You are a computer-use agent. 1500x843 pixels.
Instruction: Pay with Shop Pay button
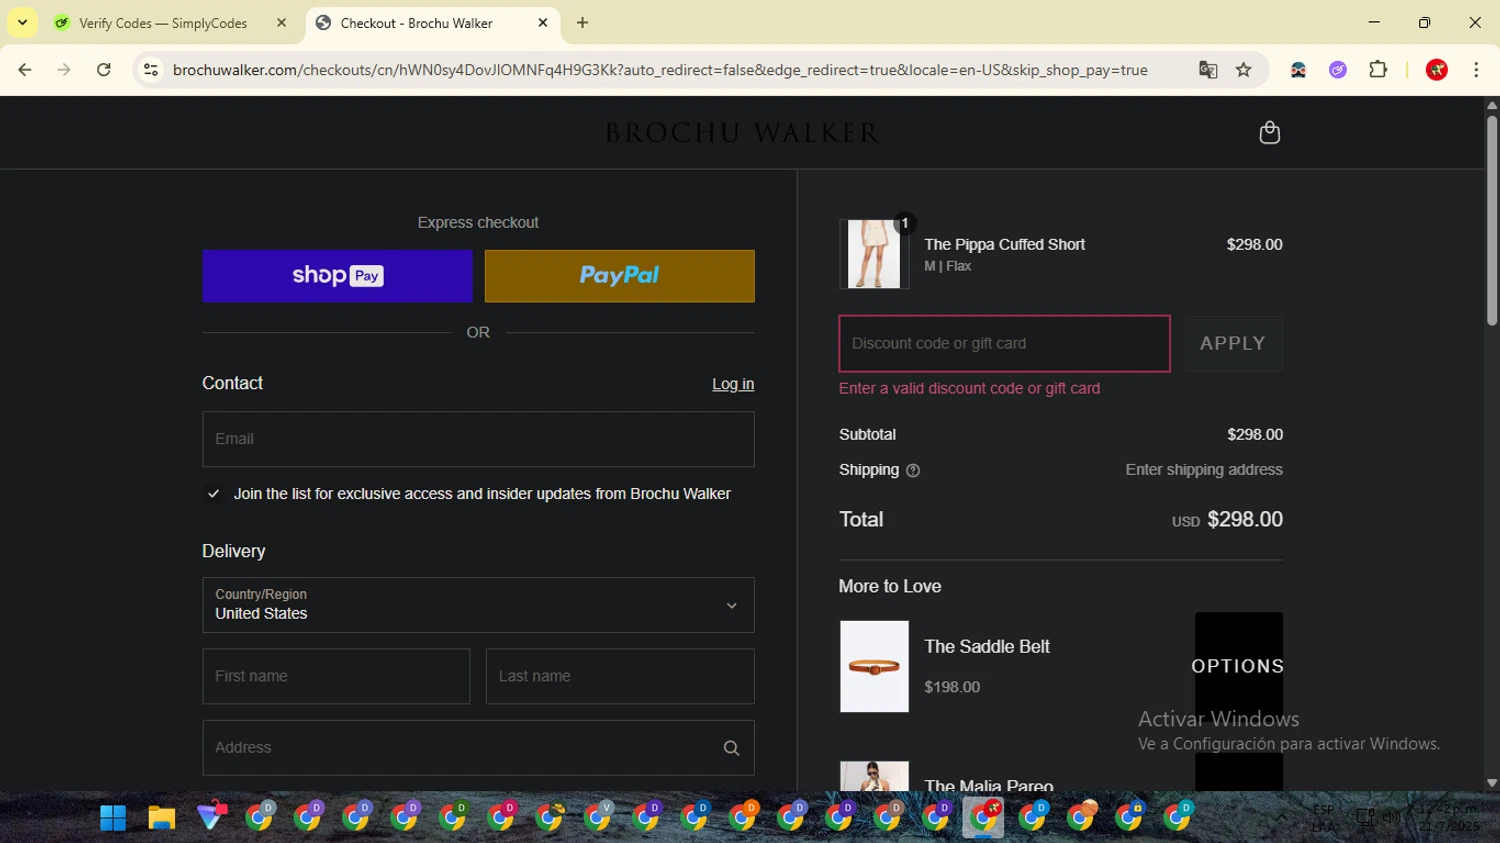tap(337, 276)
